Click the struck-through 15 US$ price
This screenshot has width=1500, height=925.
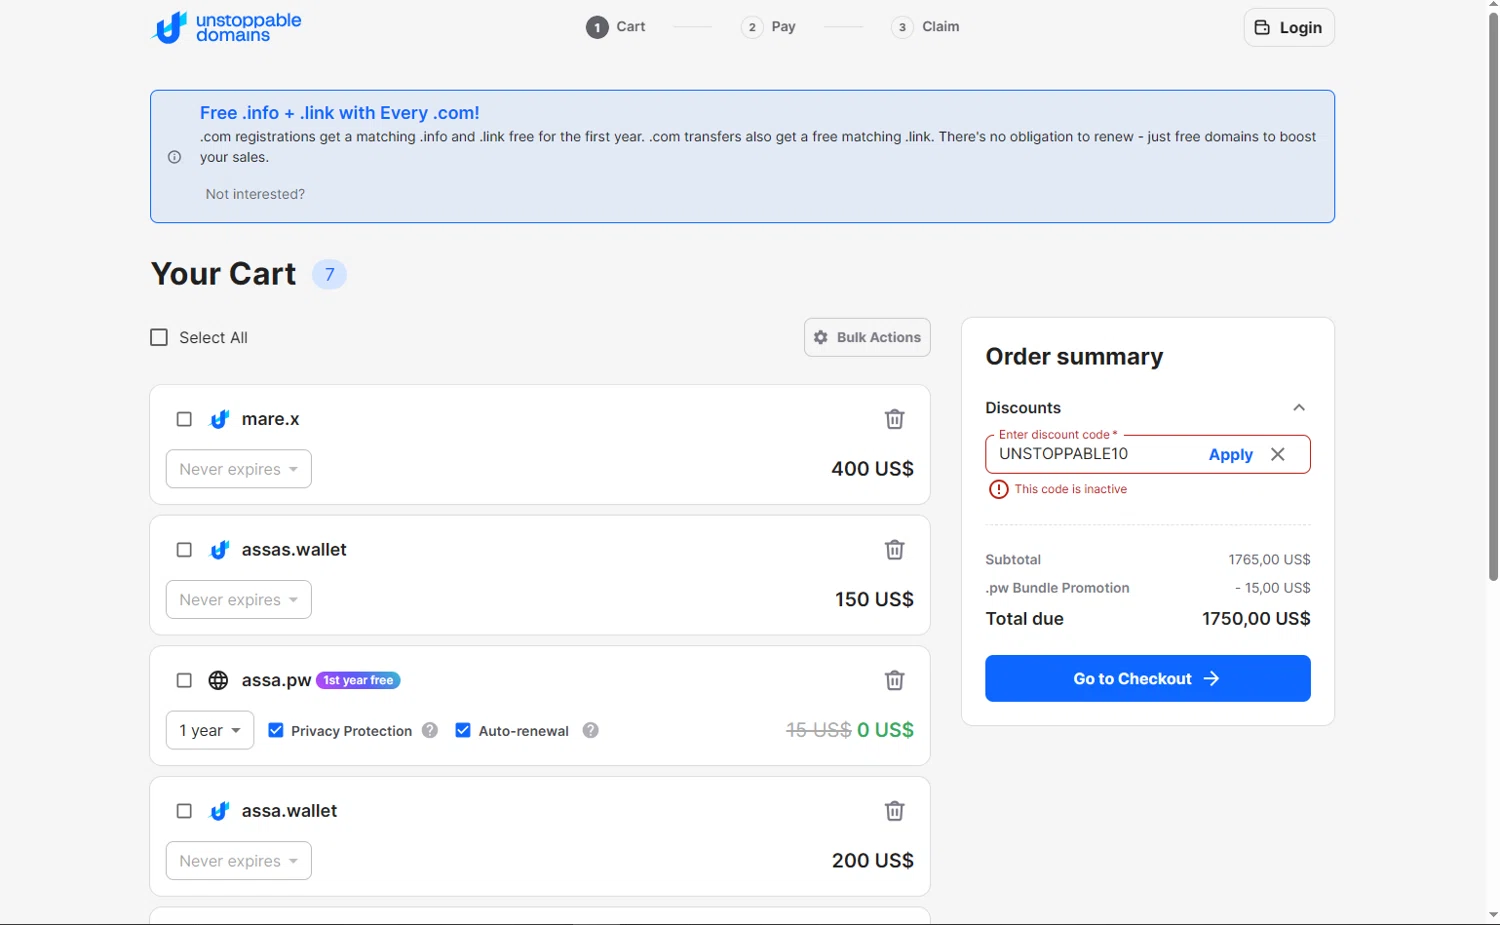click(818, 730)
